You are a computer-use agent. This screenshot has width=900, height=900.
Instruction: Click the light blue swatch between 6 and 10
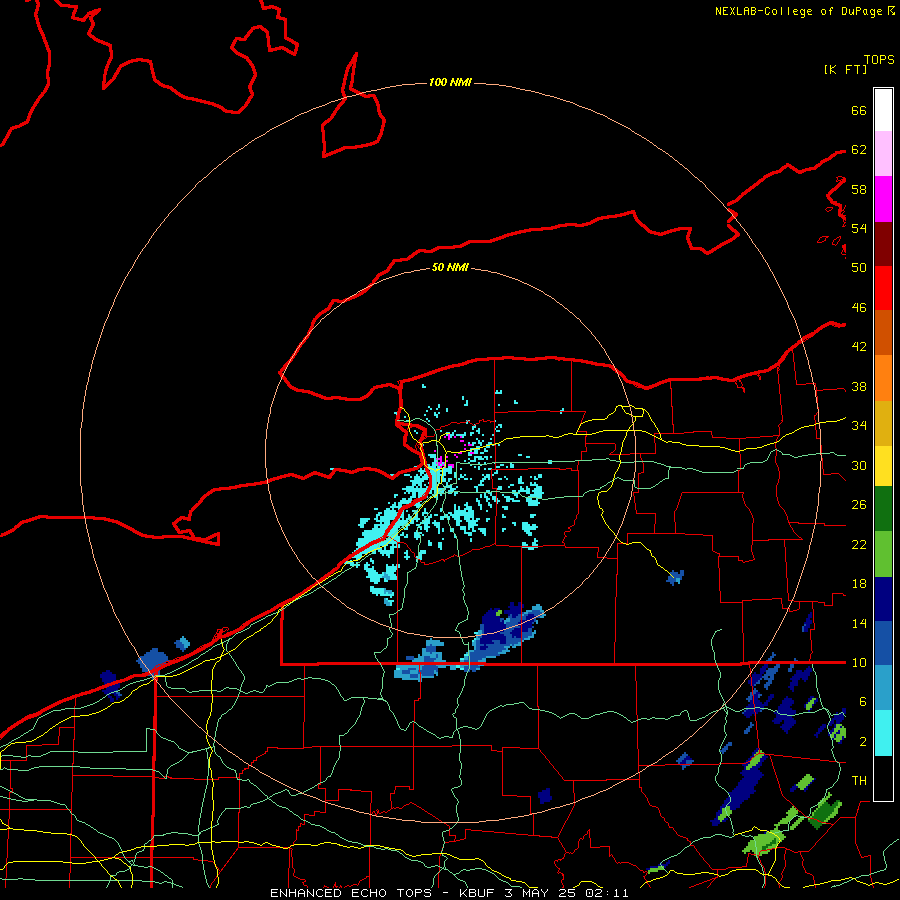(x=883, y=688)
